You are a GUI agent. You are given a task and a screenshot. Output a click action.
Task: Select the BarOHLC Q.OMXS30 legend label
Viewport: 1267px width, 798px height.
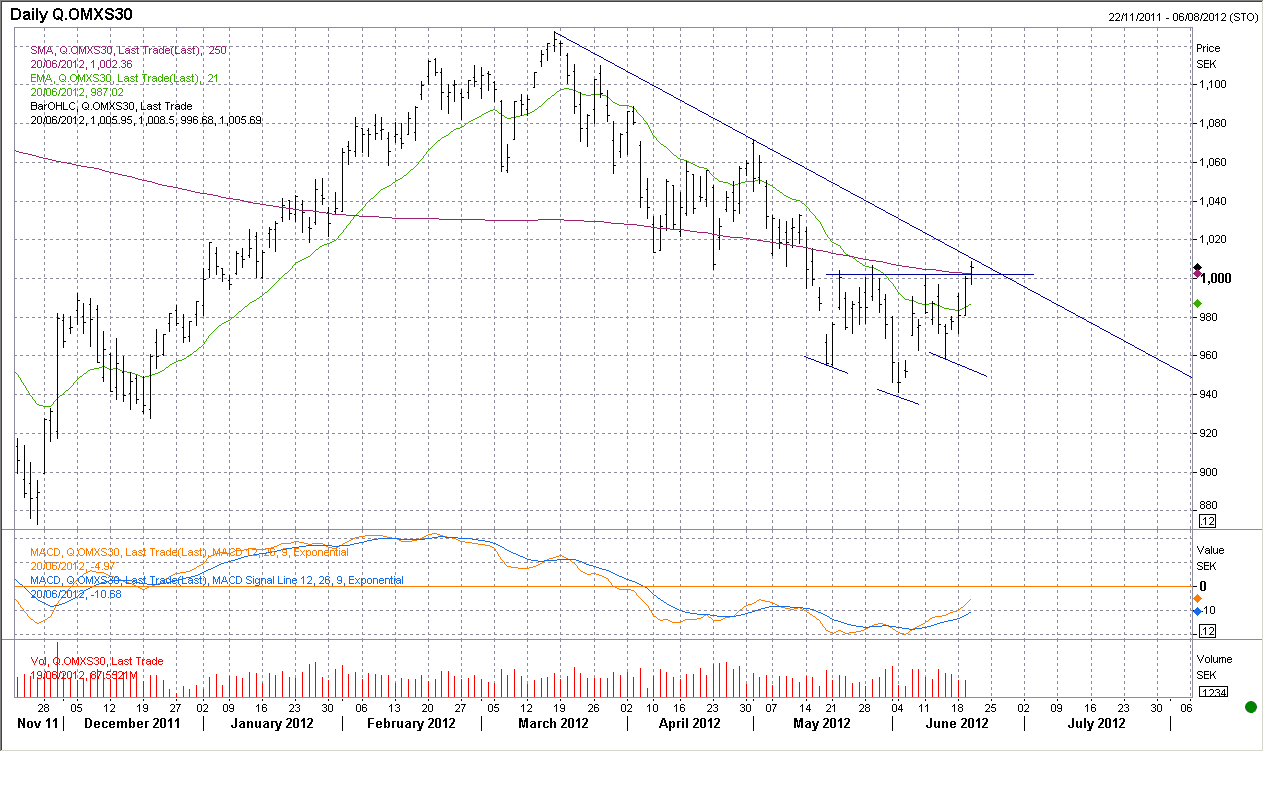tap(111, 106)
